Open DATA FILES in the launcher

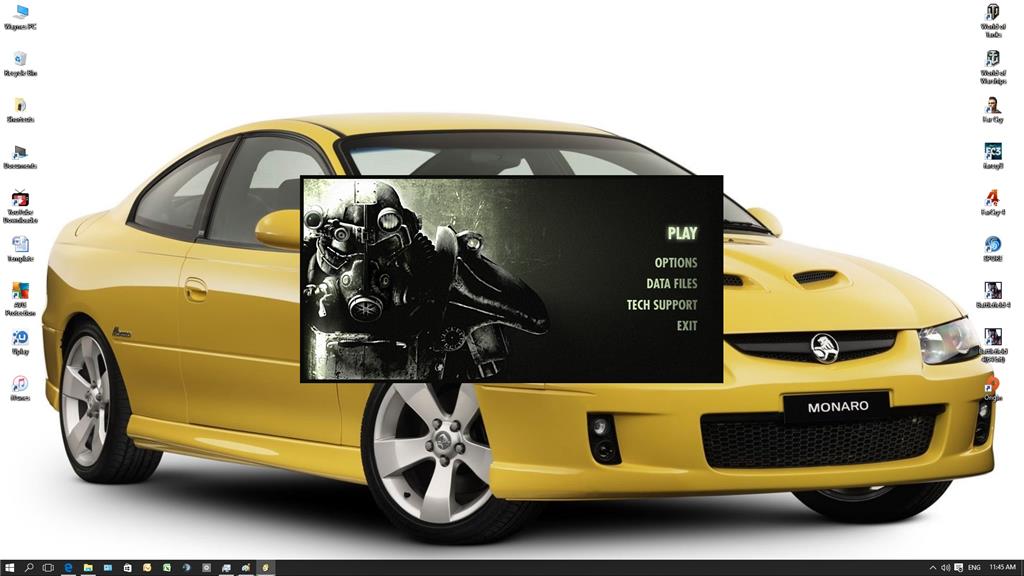pyautogui.click(x=671, y=283)
